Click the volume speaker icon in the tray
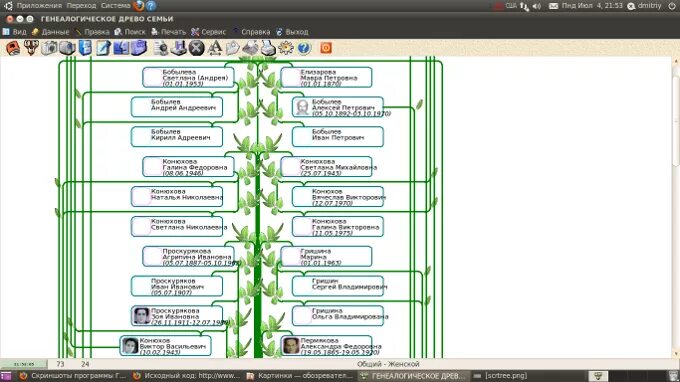 point(537,6)
